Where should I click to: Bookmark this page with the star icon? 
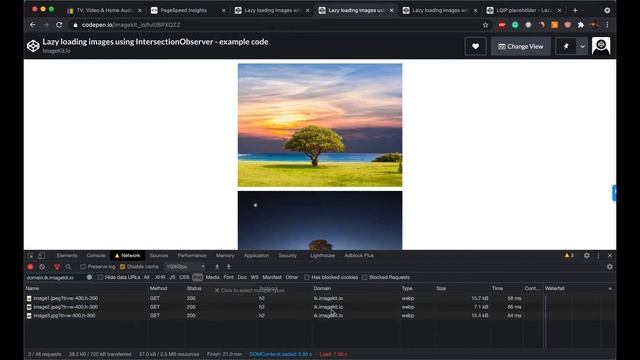[485, 25]
